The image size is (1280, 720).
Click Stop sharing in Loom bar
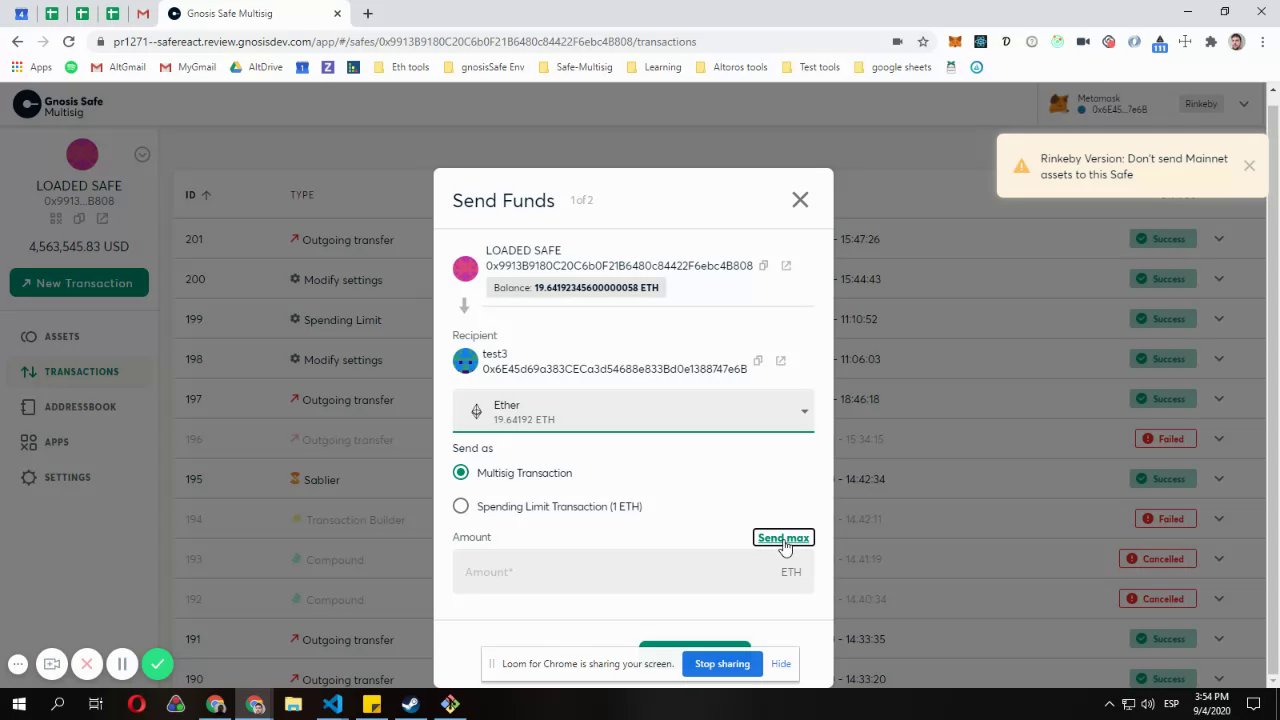point(722,664)
